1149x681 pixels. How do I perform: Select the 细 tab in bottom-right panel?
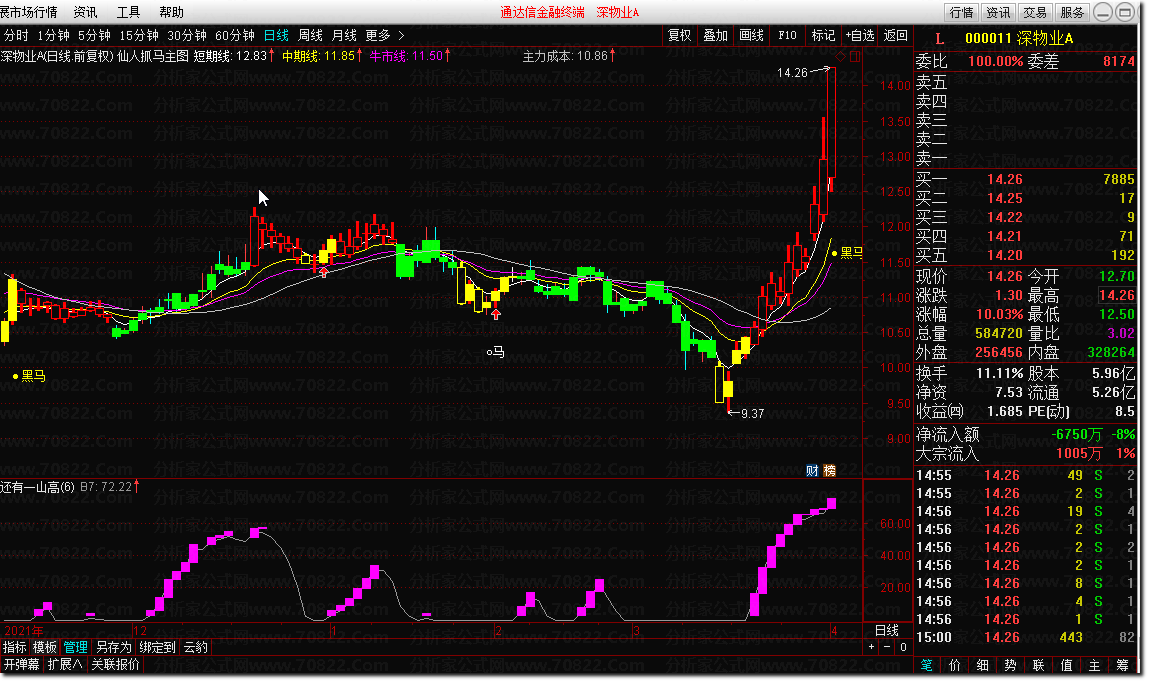983,666
